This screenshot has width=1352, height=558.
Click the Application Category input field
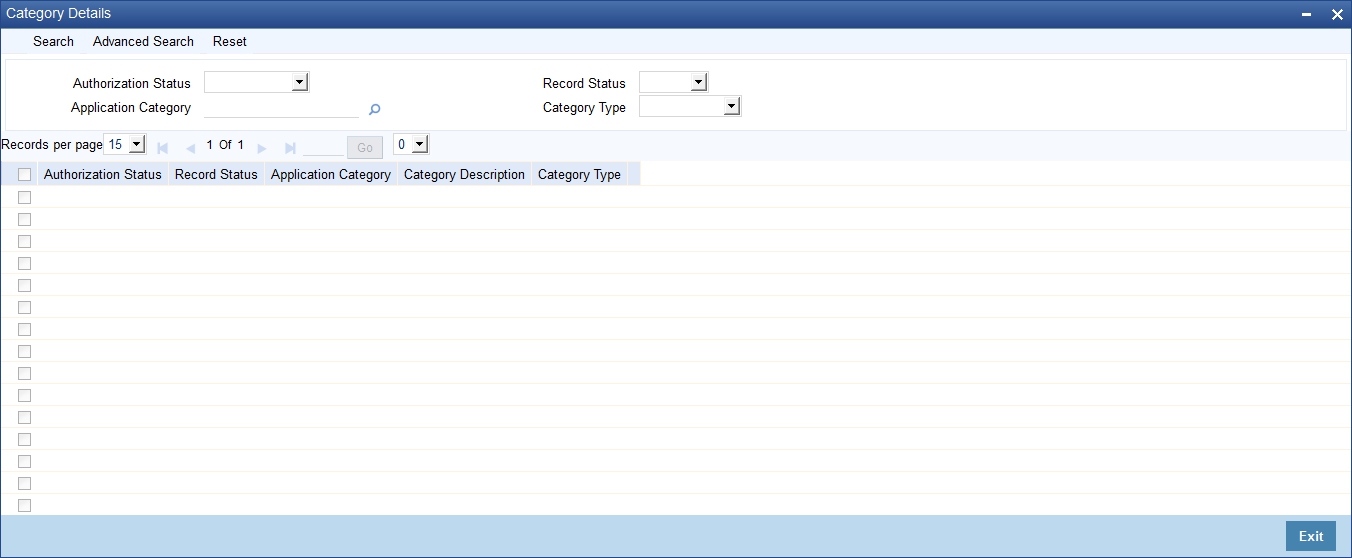coord(281,108)
